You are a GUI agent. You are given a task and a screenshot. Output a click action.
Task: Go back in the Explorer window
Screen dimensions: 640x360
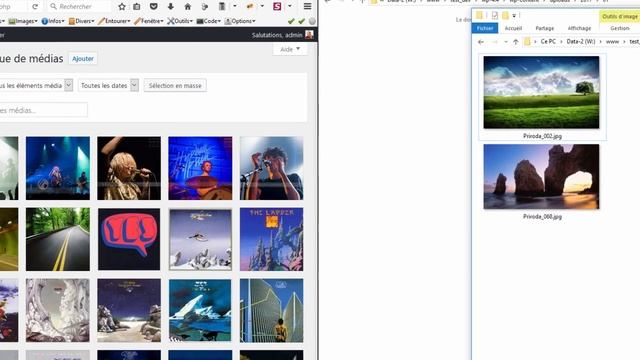click(481, 42)
